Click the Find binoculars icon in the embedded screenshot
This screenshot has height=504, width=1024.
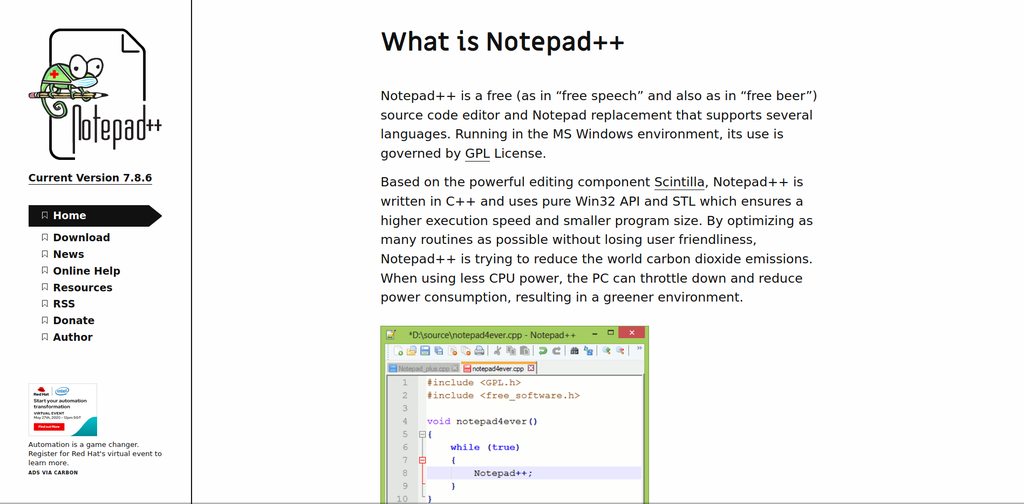tap(575, 351)
